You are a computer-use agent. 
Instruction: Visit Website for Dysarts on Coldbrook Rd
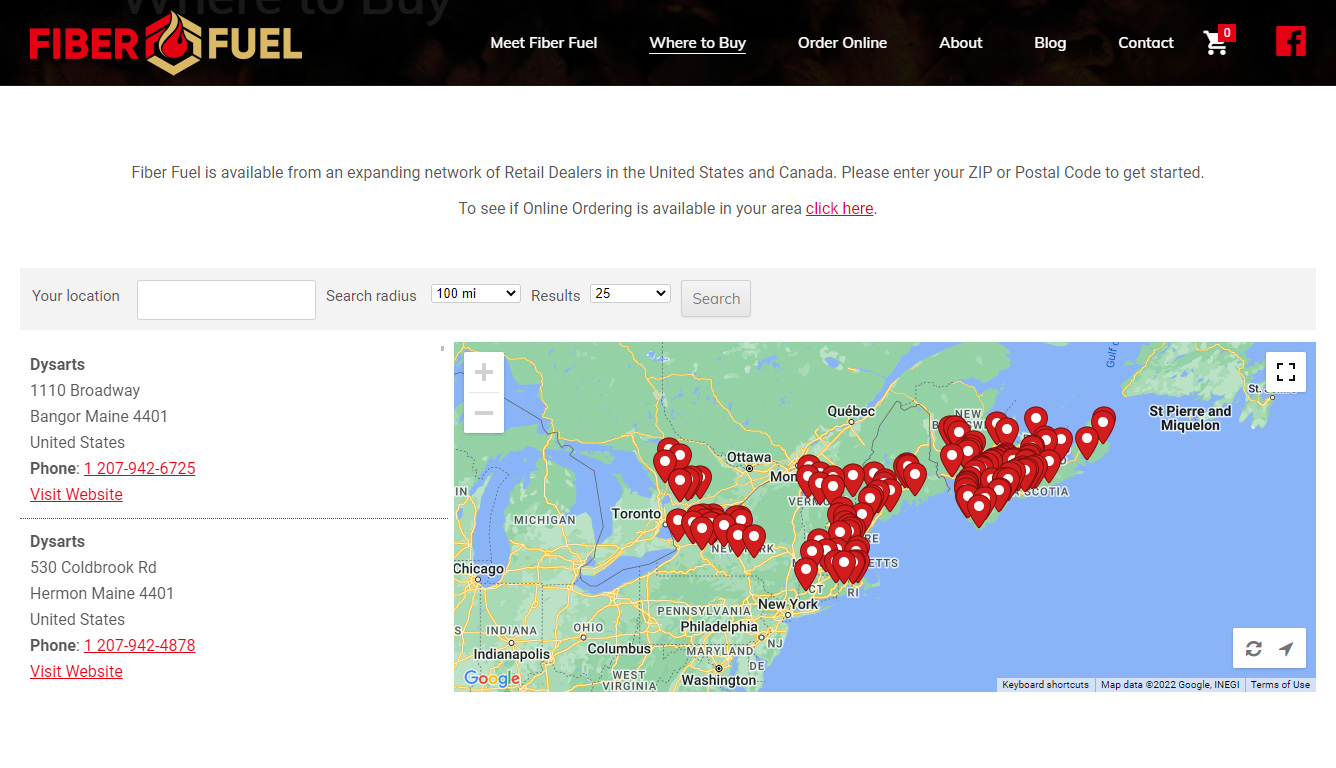(x=76, y=672)
